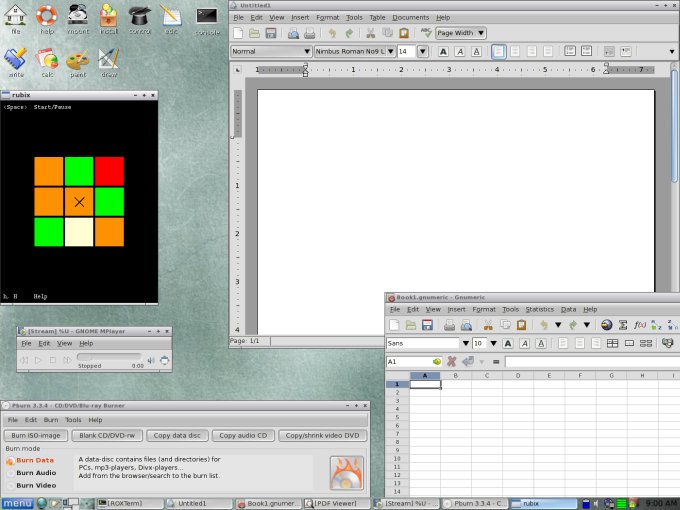The height and width of the screenshot is (510, 680).
Task: Open the Documents menu in AbiWord
Action: [410, 18]
